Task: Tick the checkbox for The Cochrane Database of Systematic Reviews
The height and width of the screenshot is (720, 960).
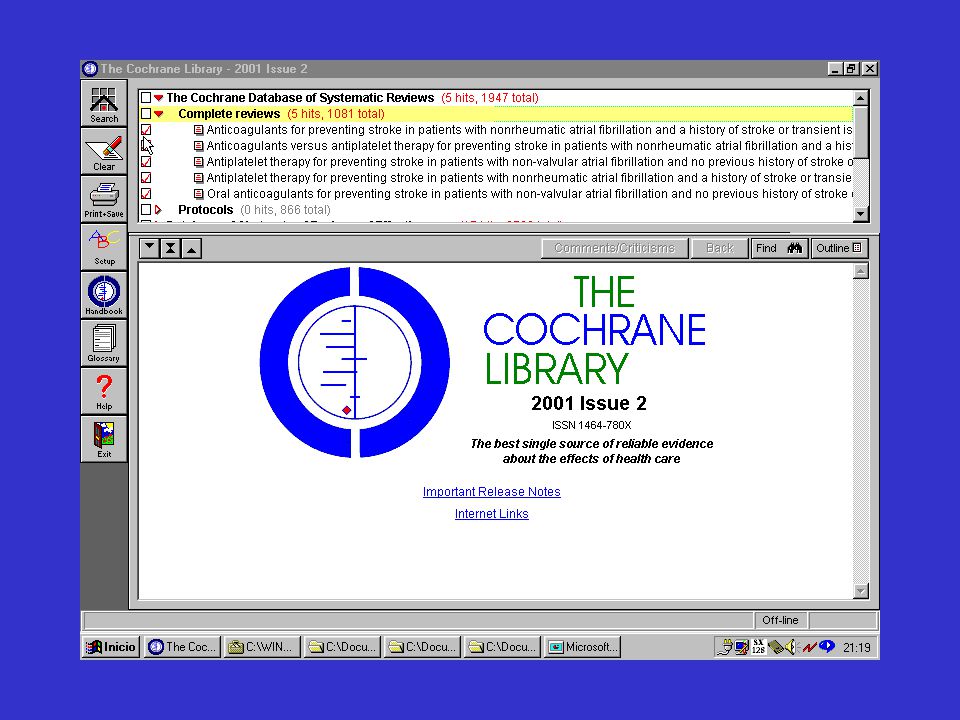Action: tap(146, 98)
